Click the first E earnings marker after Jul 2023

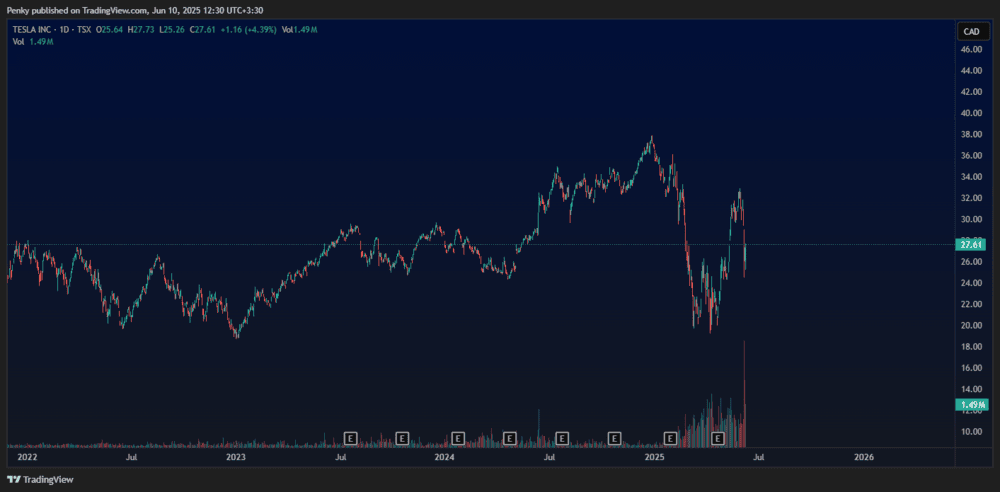[x=350, y=438]
